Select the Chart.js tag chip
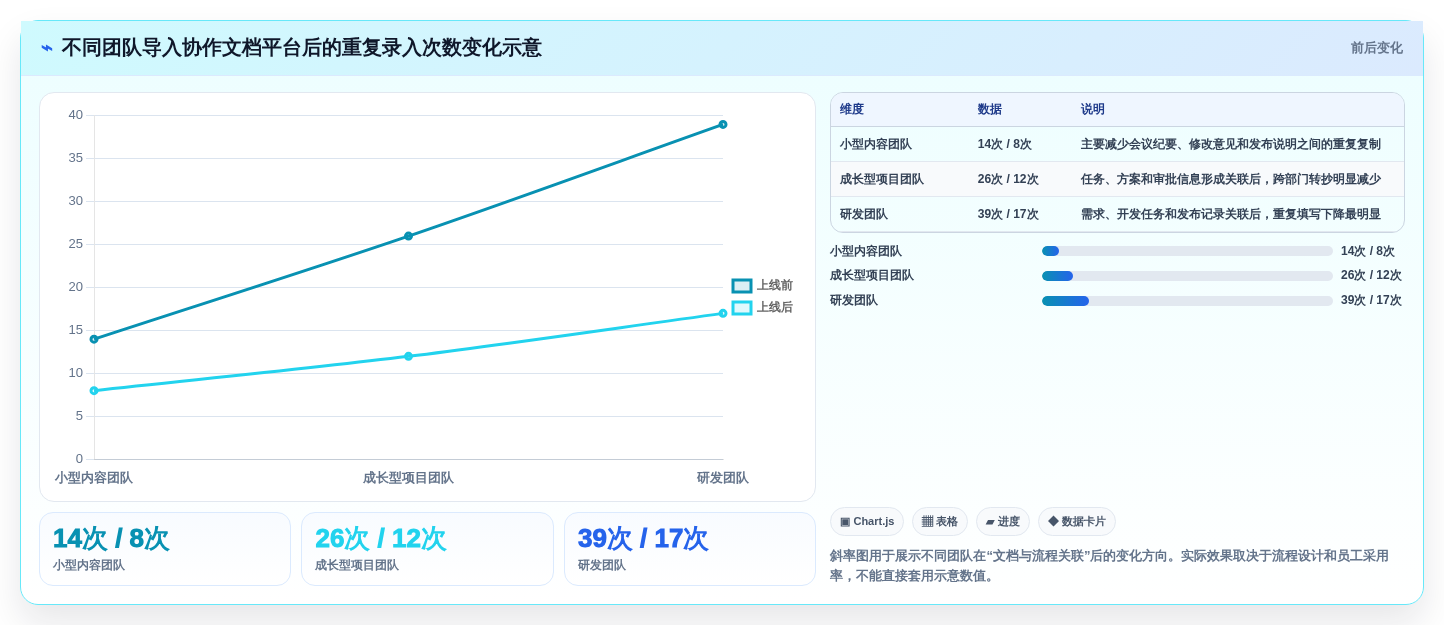 coord(866,522)
